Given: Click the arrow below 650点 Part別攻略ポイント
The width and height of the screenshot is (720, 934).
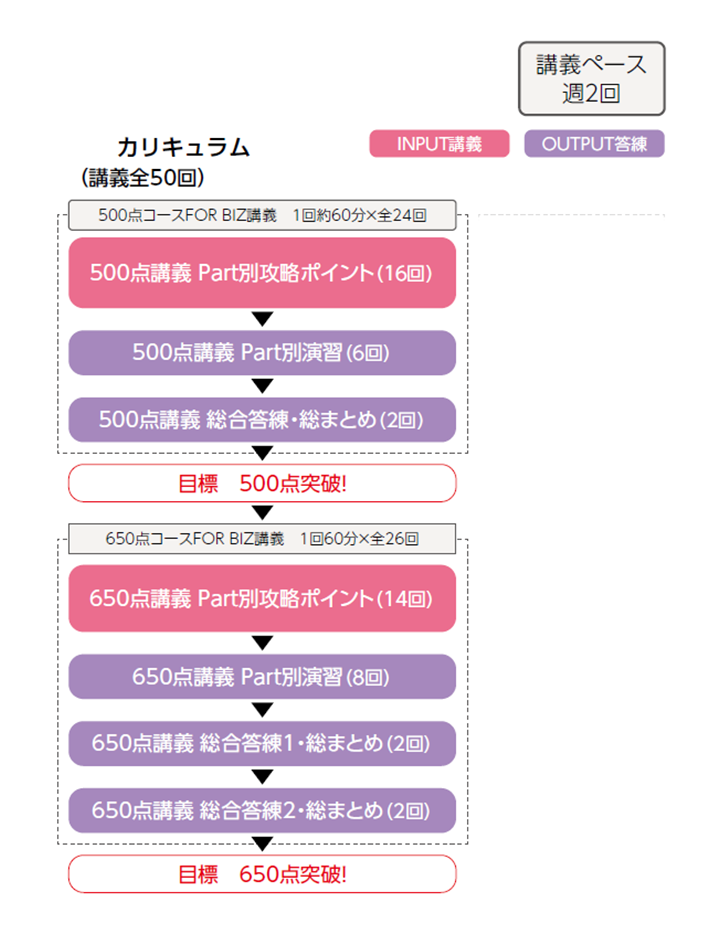Looking at the screenshot, I should (x=262, y=644).
